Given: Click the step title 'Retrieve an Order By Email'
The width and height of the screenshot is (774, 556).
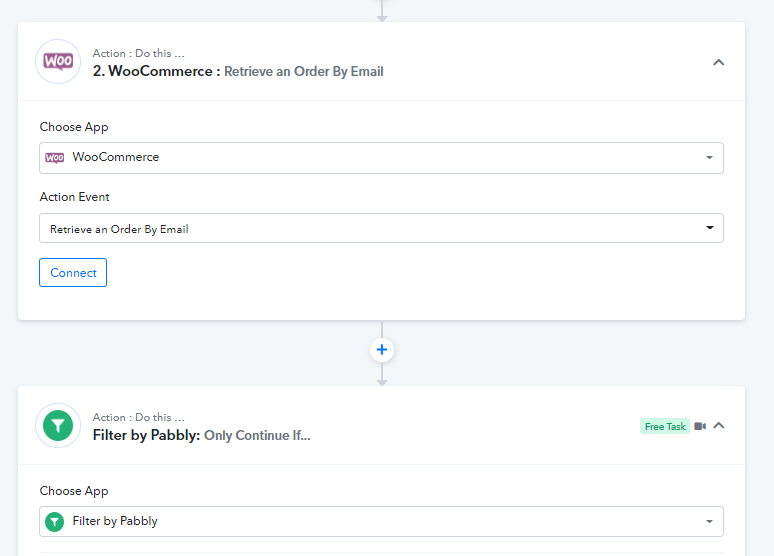Looking at the screenshot, I should tap(304, 72).
